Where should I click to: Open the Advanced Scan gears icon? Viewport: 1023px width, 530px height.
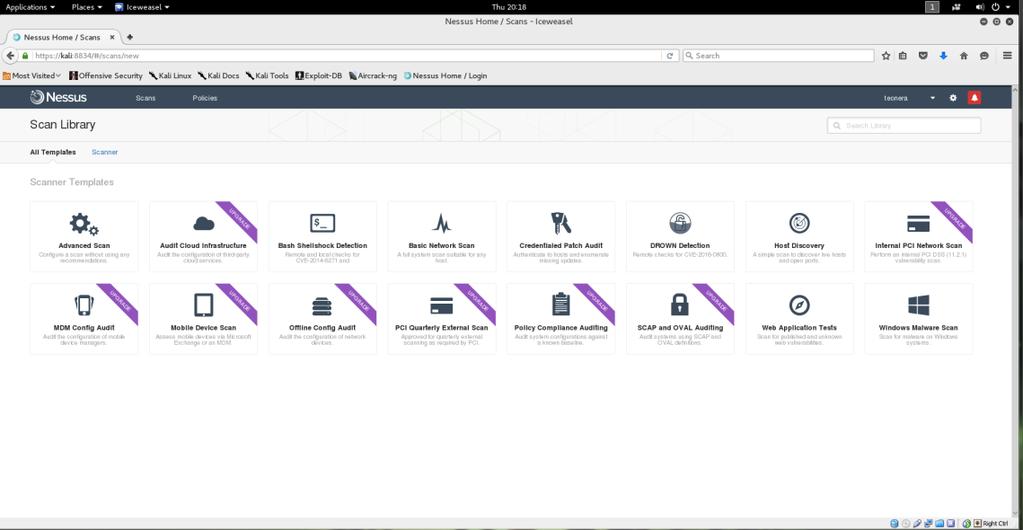point(84,224)
